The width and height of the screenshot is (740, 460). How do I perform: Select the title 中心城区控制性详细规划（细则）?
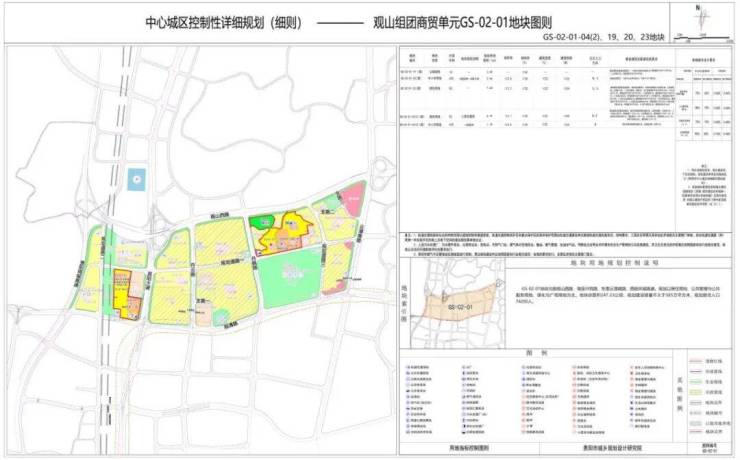click(224, 23)
